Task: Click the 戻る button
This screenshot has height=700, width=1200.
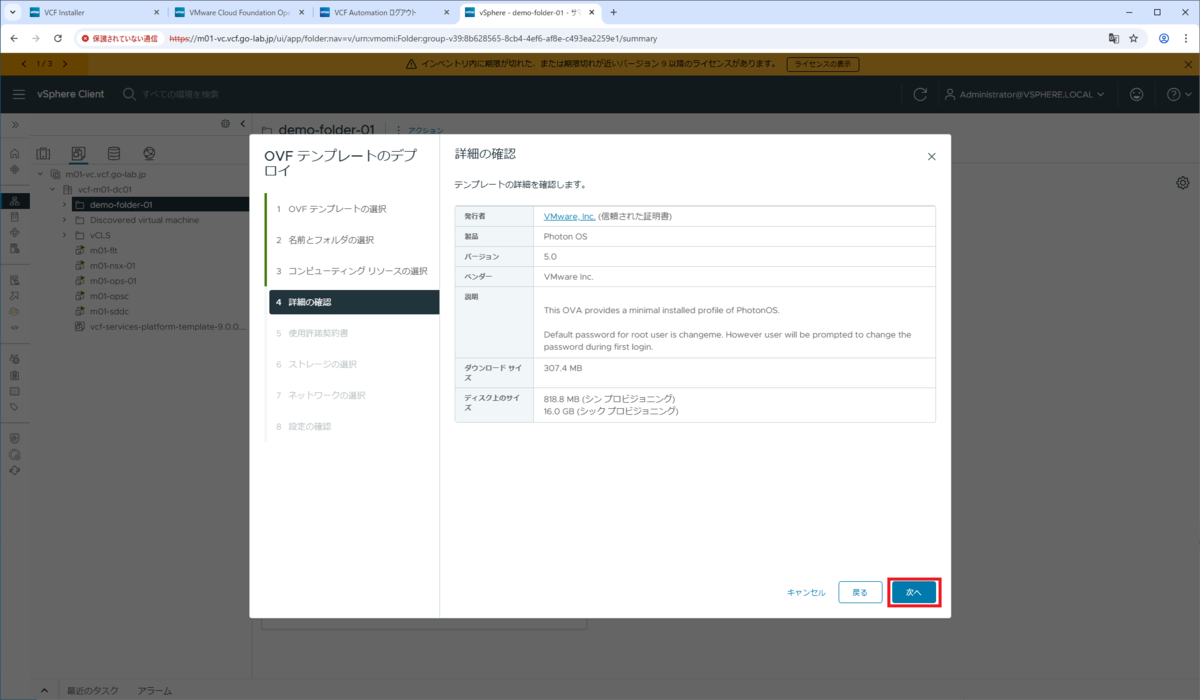Action: click(x=860, y=592)
